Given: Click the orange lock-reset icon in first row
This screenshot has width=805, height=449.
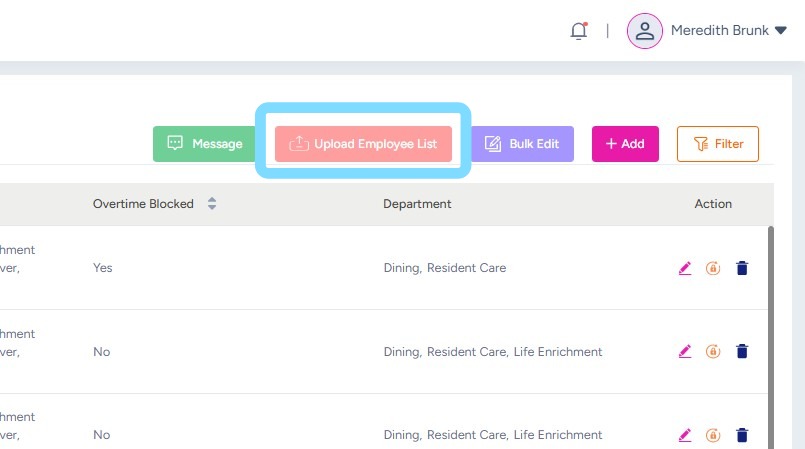Looking at the screenshot, I should tap(713, 268).
